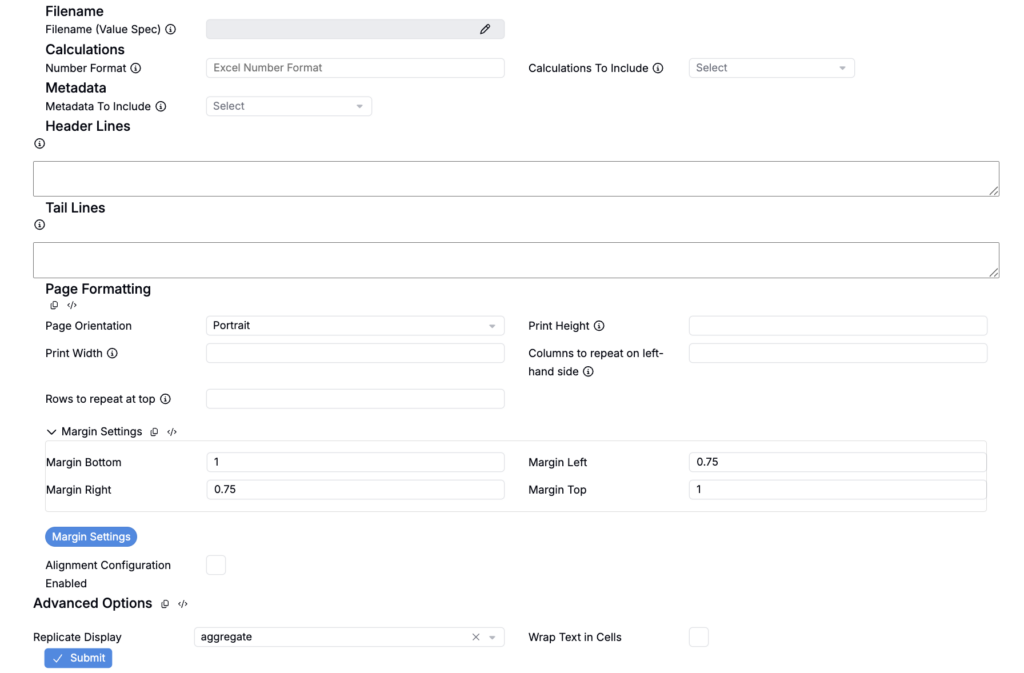This screenshot has height=673, width=1024.
Task: Click info icon next to Print Height
Action: click(599, 326)
